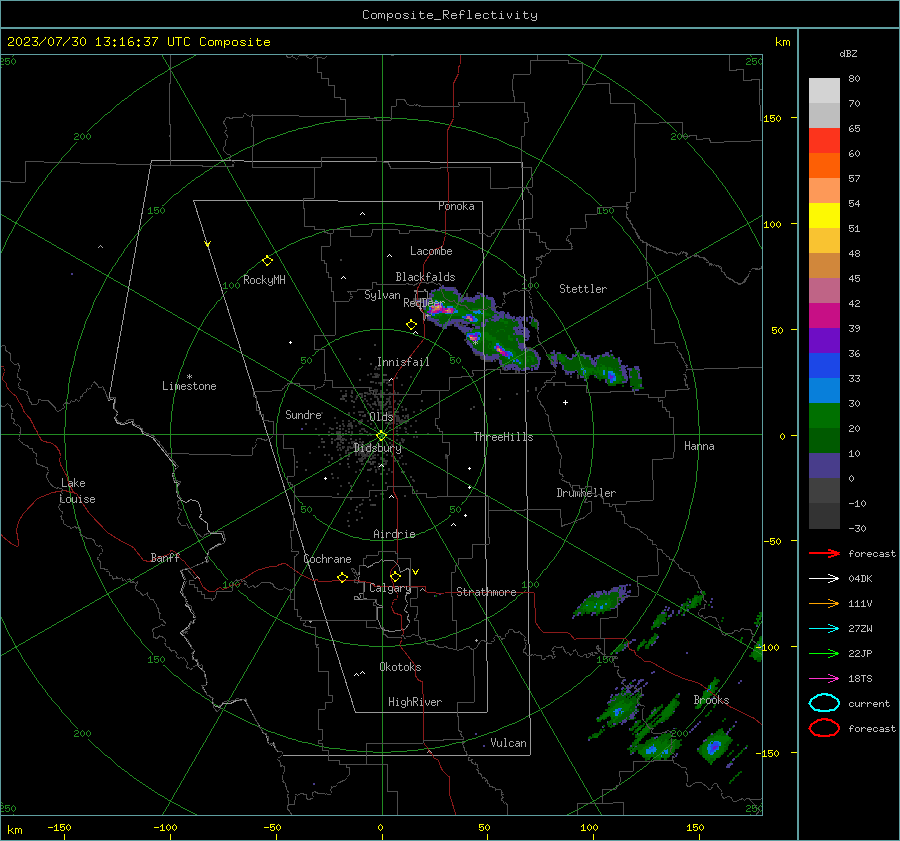The width and height of the screenshot is (900, 841).
Task: Click the cyan current ellipse legend icon
Action: 824,703
